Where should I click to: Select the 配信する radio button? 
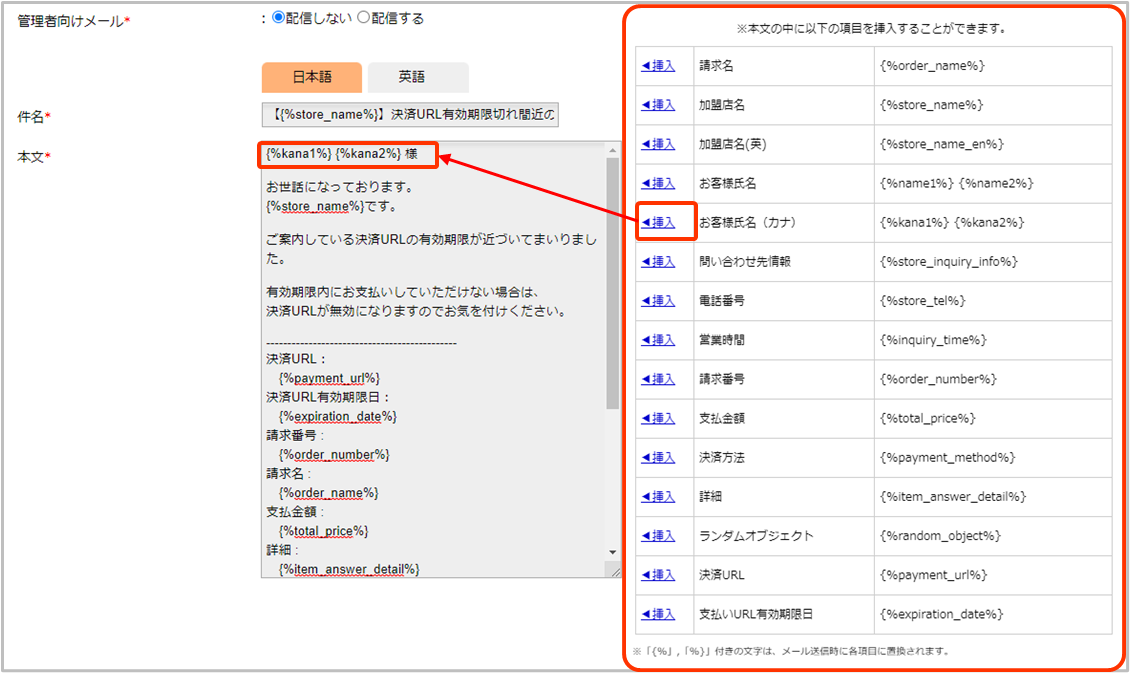364,18
